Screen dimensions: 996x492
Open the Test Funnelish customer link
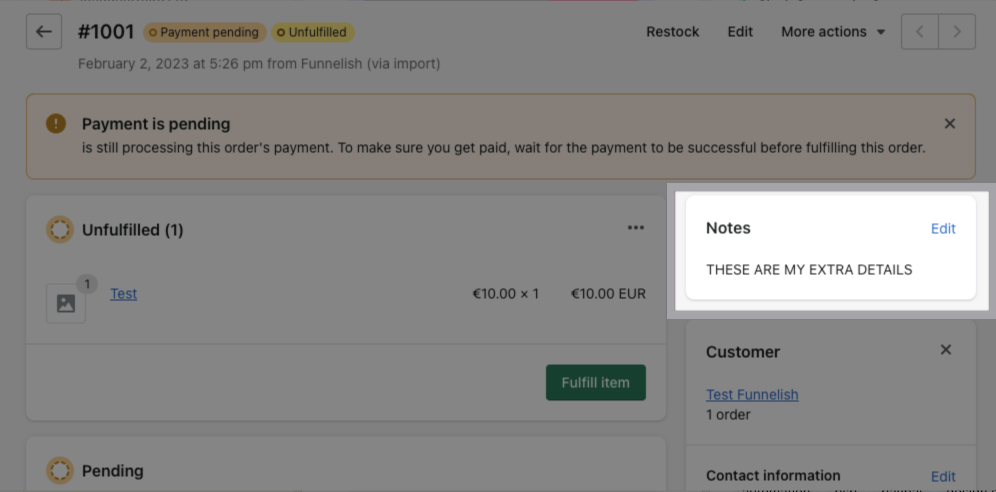[752, 394]
